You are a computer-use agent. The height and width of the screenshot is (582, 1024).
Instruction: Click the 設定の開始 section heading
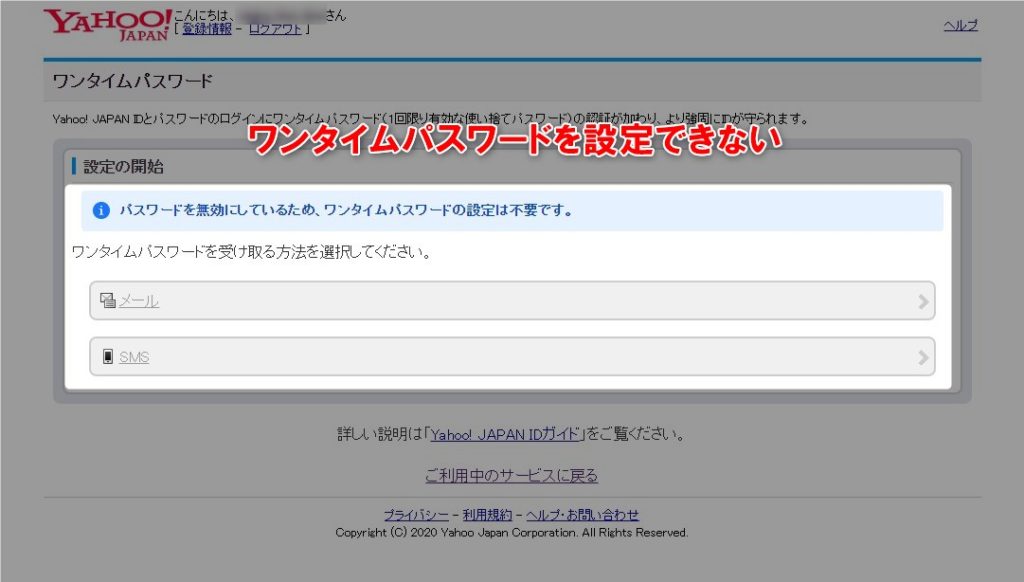[123, 167]
